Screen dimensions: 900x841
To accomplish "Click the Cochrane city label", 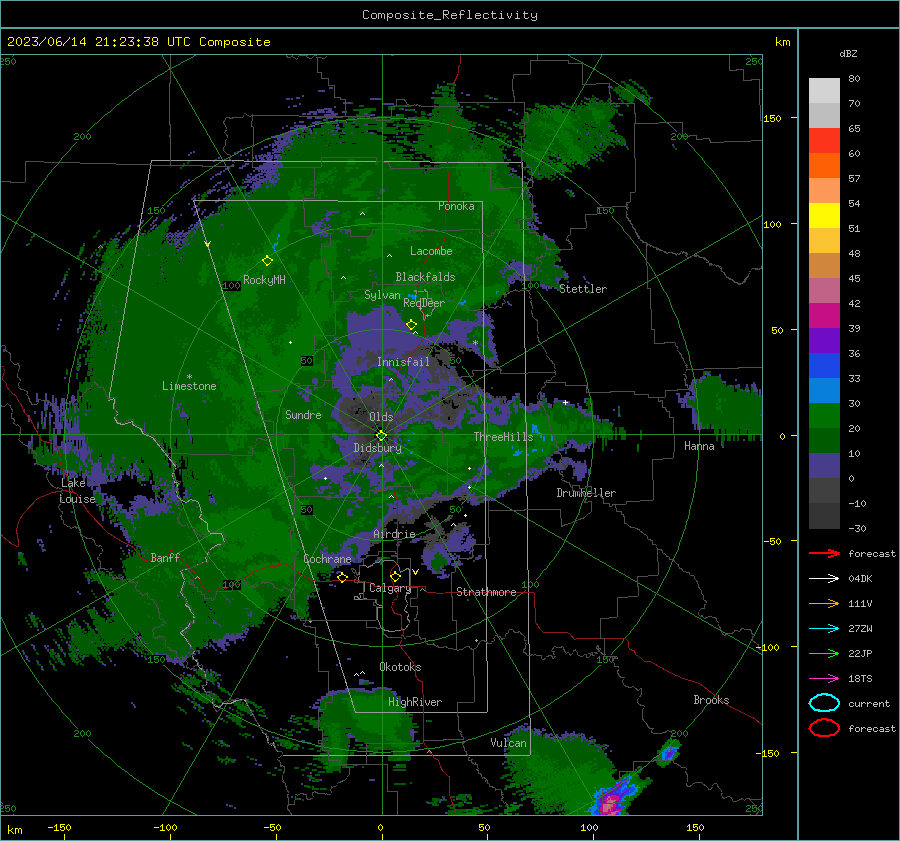I will click(x=327, y=559).
